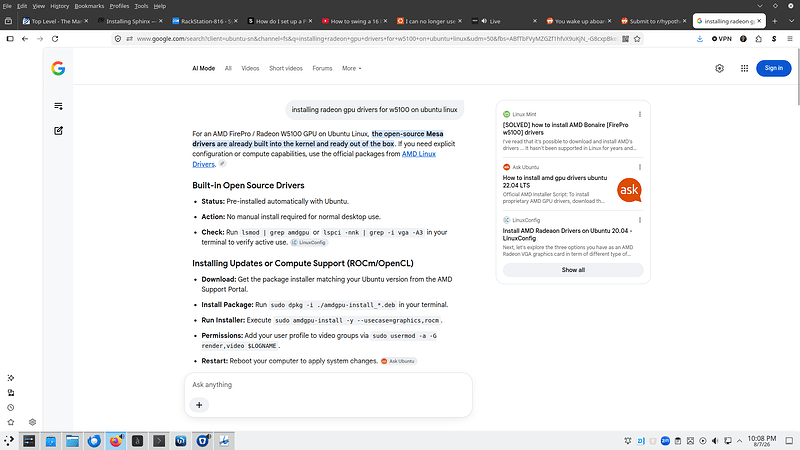The height and width of the screenshot is (450, 800).
Task: Click the page vertical scrollbar
Action: click(x=797, y=77)
